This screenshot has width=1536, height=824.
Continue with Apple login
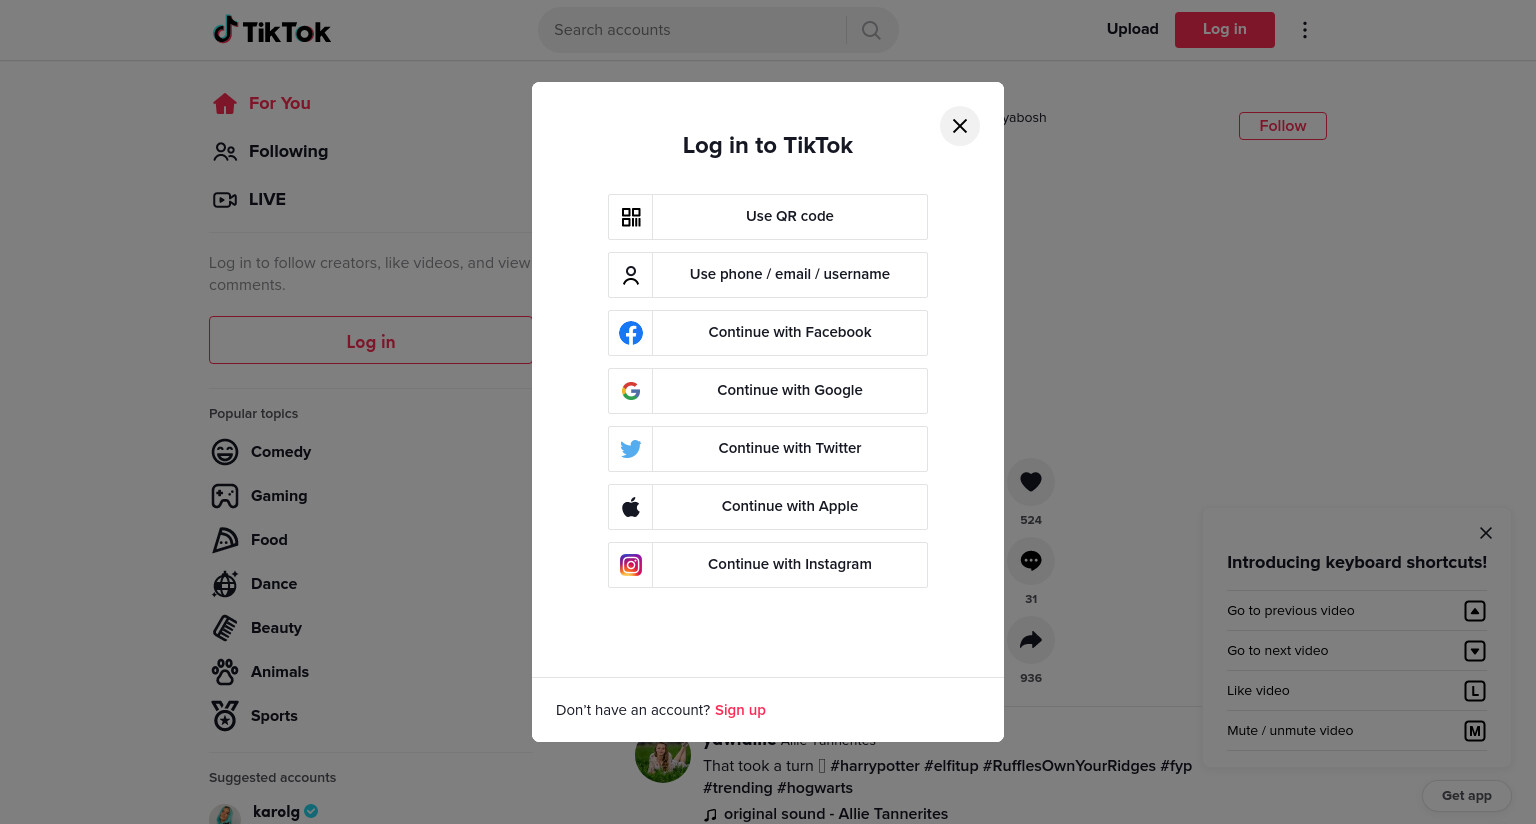[x=768, y=507]
